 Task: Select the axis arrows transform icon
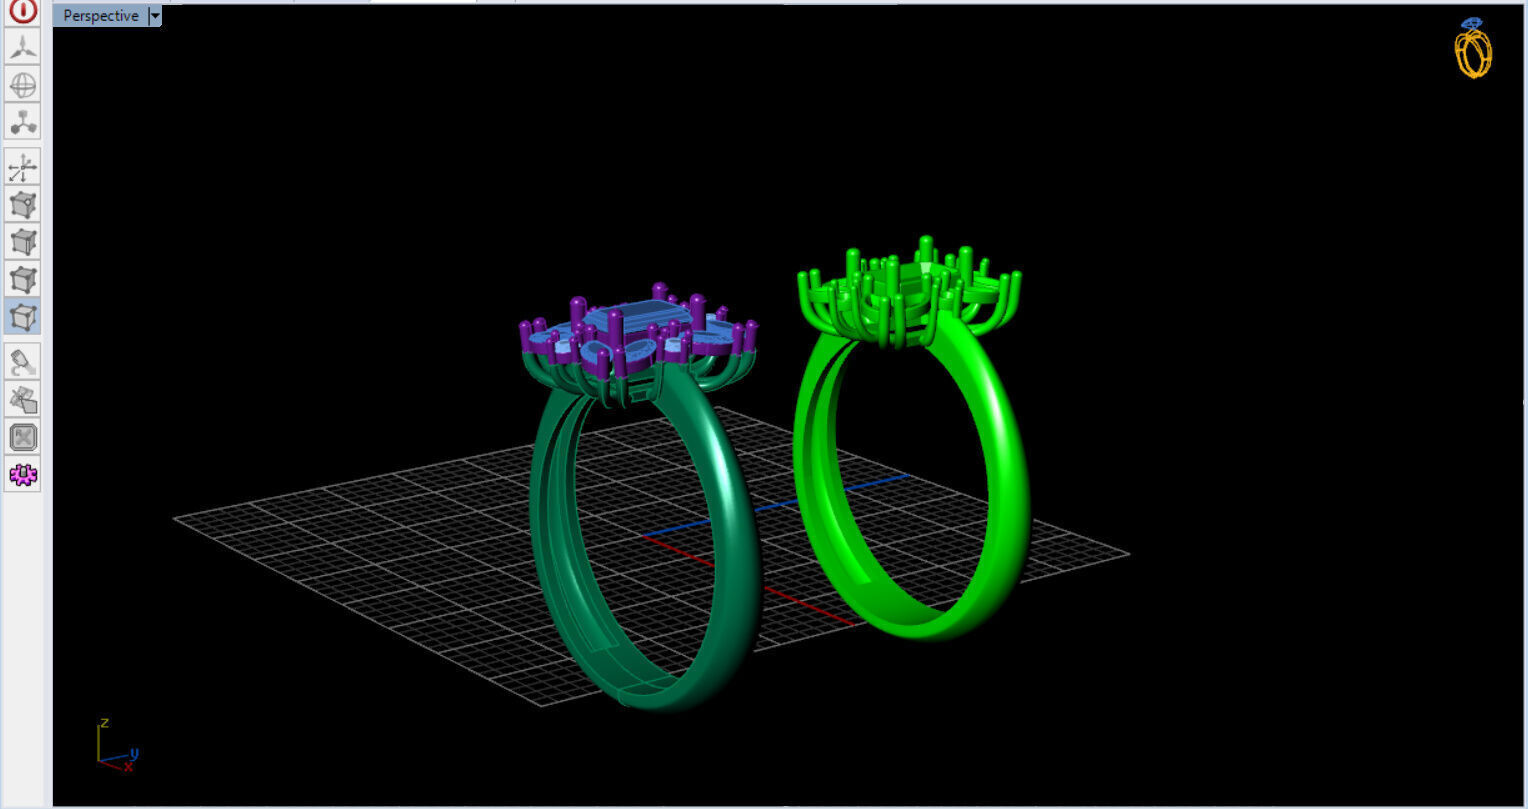click(23, 167)
